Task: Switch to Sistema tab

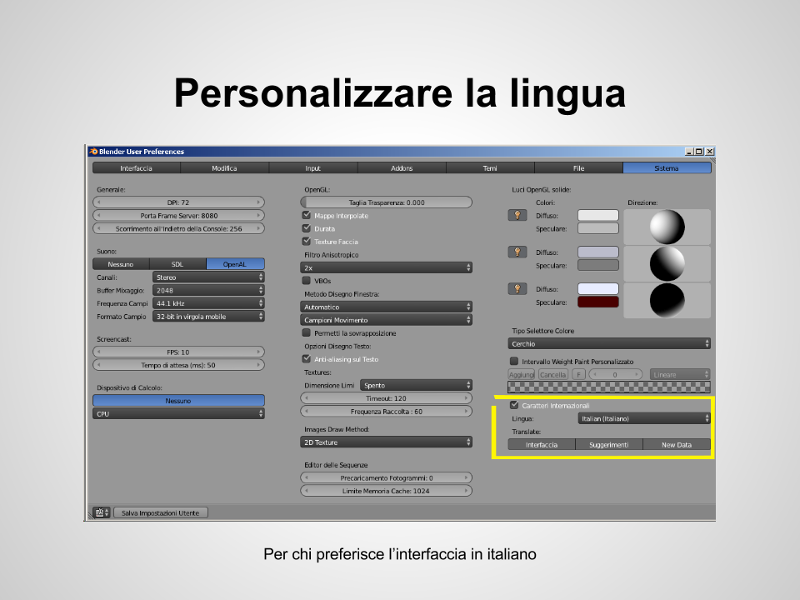Action: [x=667, y=168]
